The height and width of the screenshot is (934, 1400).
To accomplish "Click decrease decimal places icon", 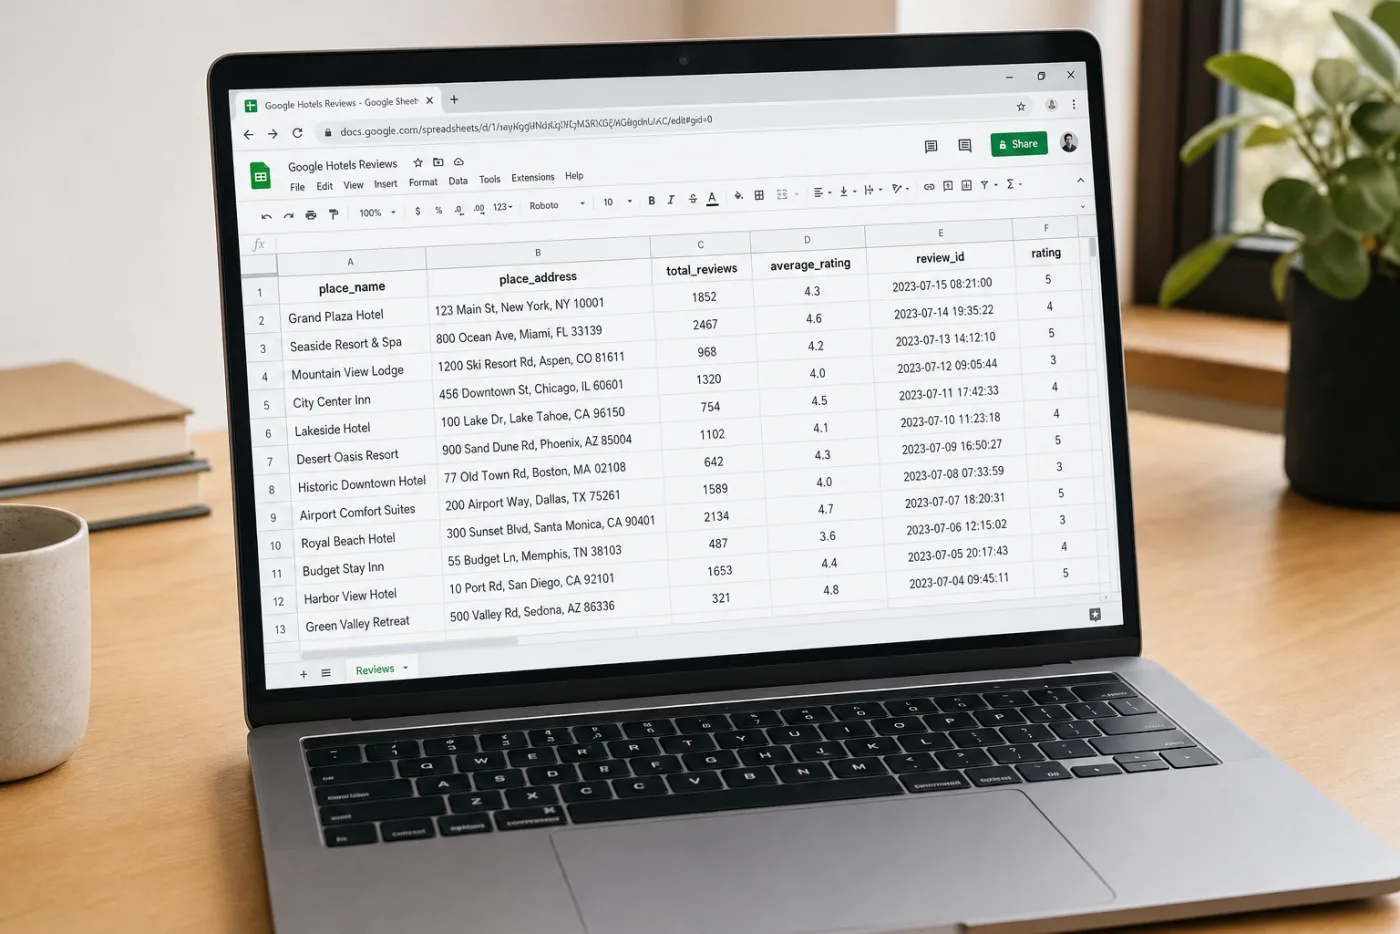I will pos(459,210).
